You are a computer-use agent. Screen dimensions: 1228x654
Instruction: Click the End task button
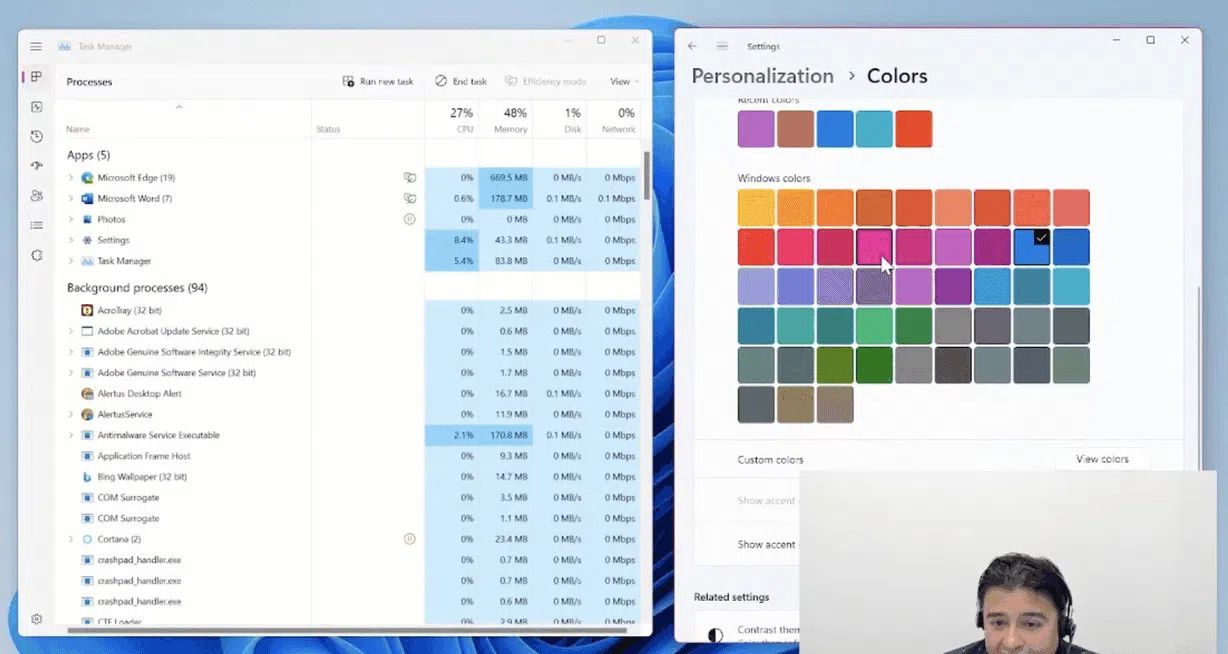point(461,81)
